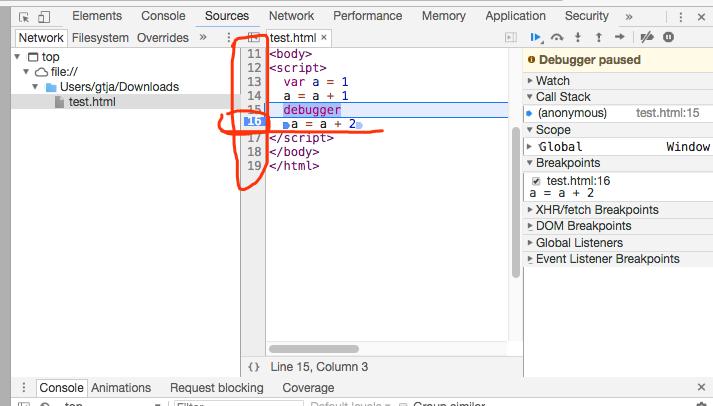Click the Step arrow icon

click(620, 37)
